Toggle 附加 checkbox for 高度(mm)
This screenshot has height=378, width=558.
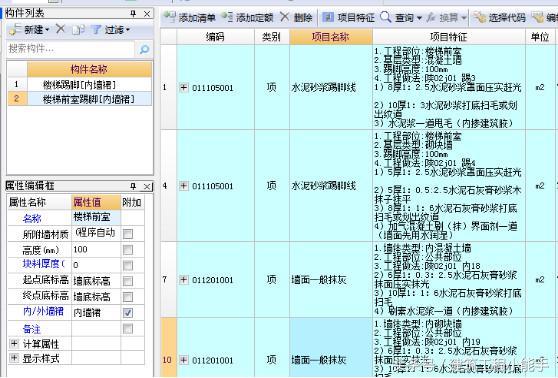pyautogui.click(x=128, y=250)
